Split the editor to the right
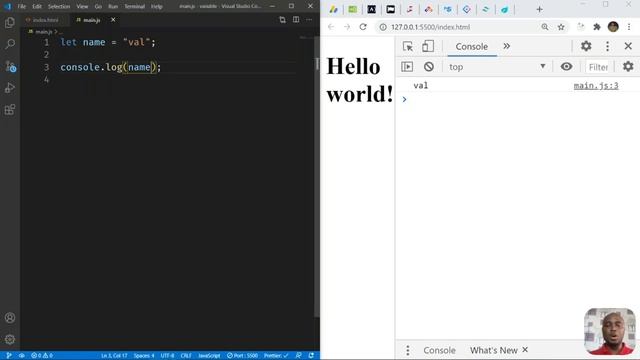The height and width of the screenshot is (360, 640). pyautogui.click(x=296, y=20)
